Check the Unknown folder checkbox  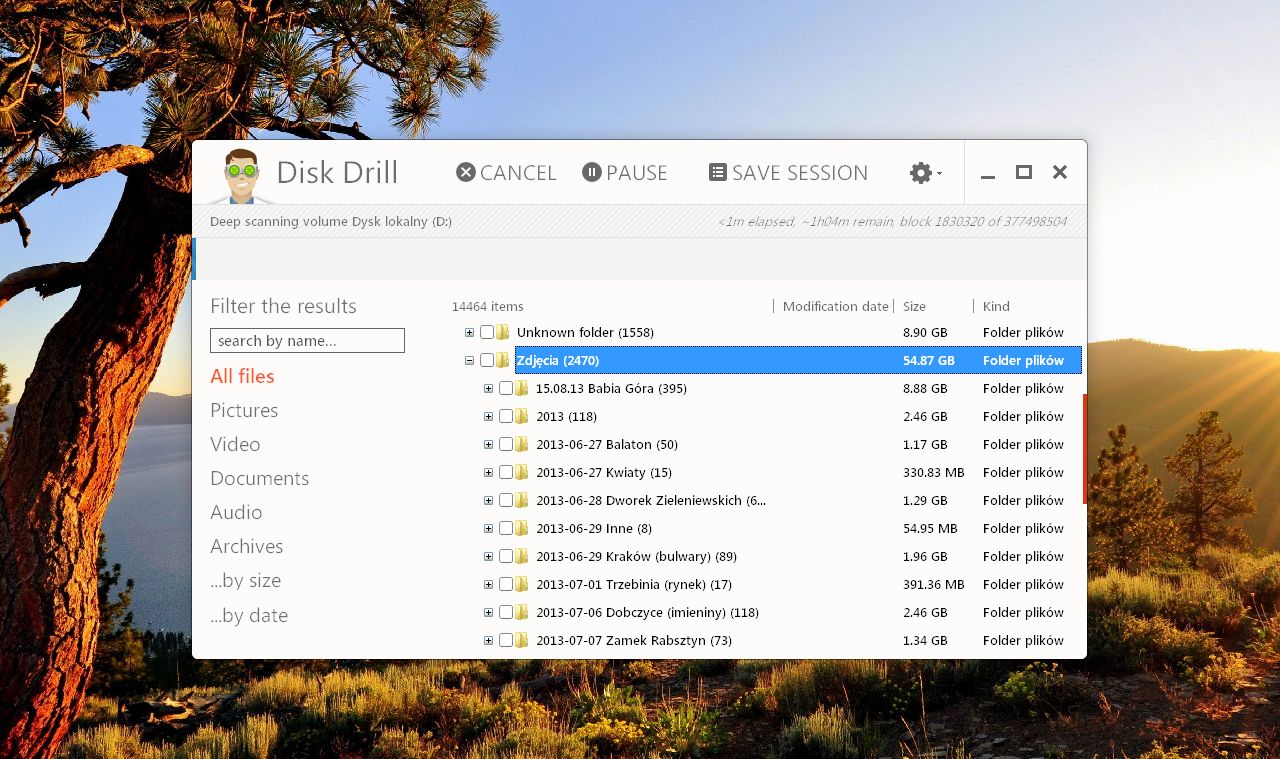pos(487,332)
